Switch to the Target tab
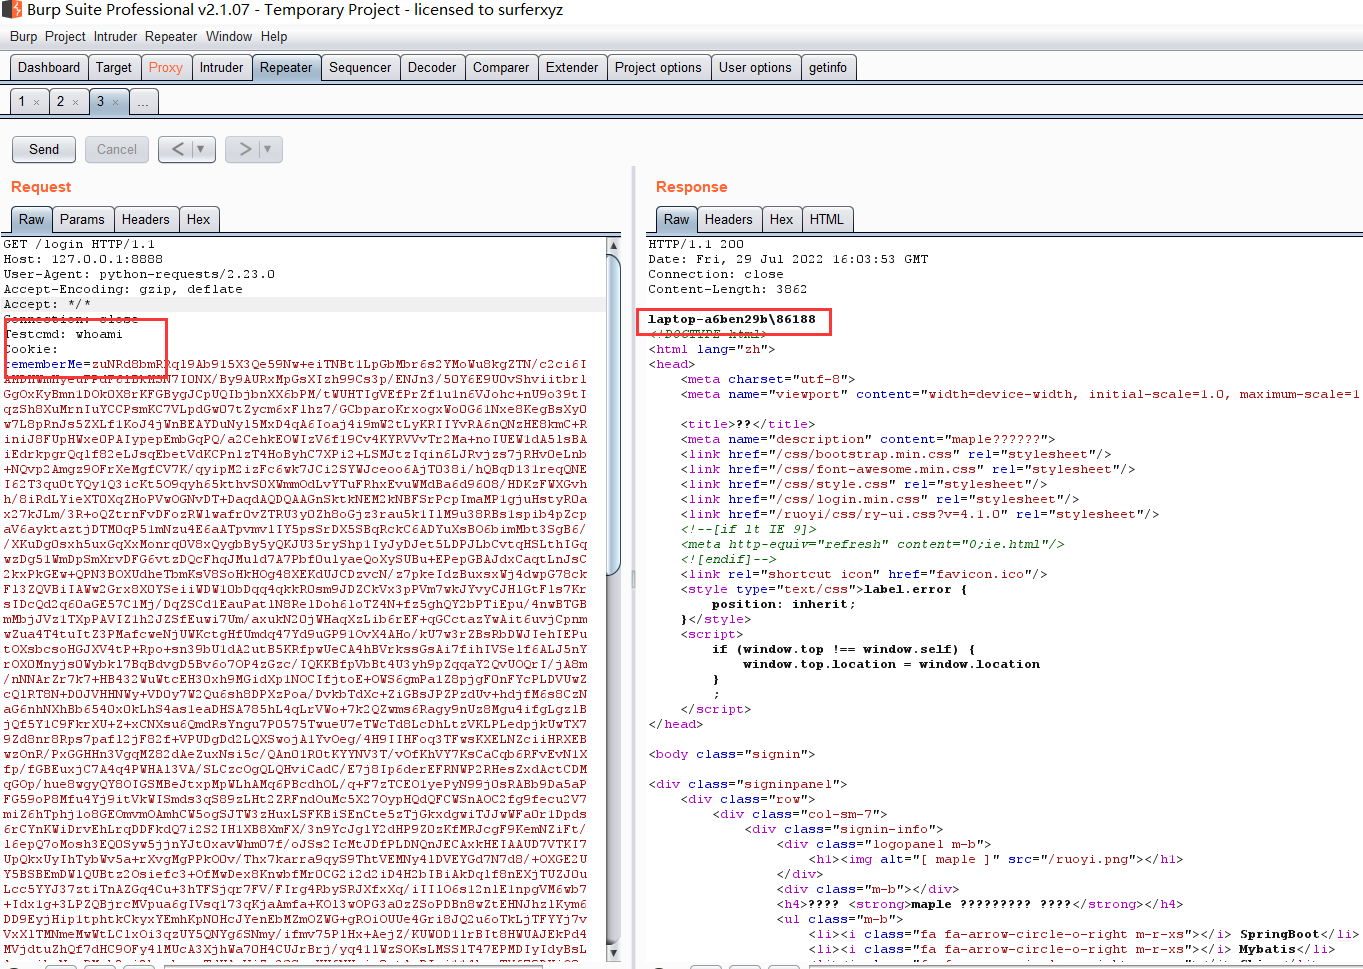This screenshot has width=1363, height=969. (x=114, y=68)
